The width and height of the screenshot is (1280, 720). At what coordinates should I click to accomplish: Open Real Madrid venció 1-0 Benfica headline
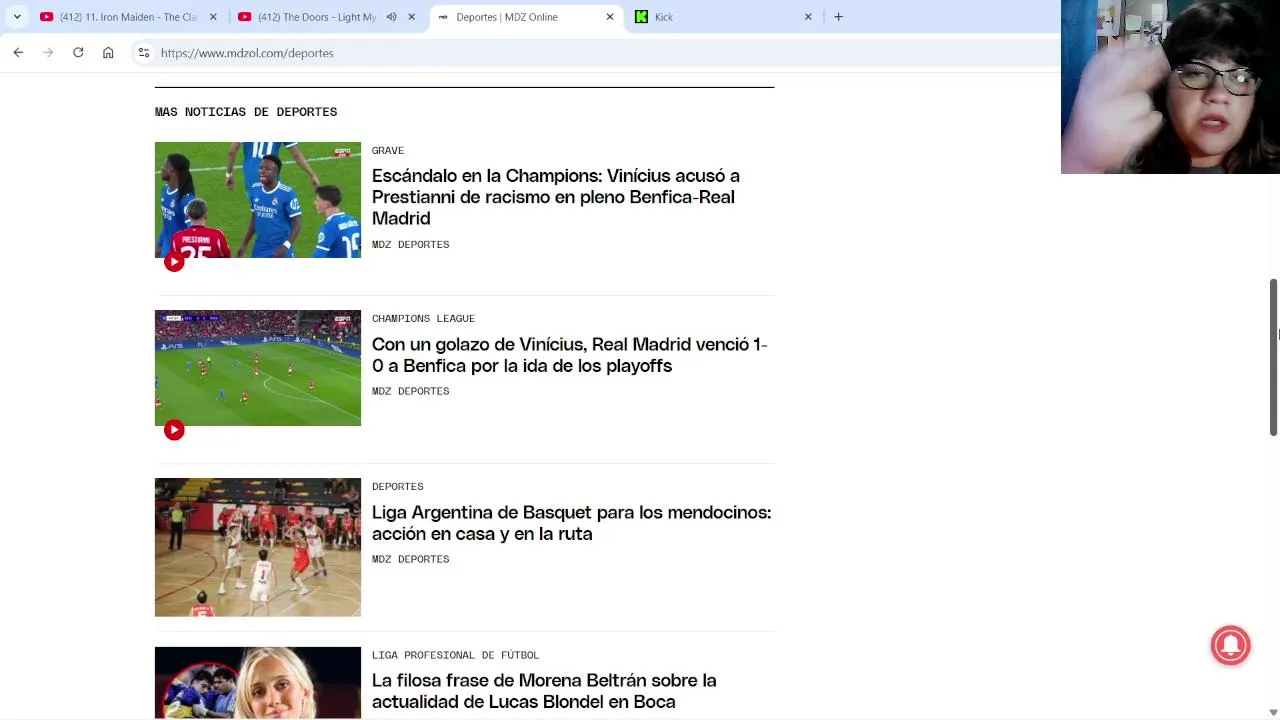(x=570, y=355)
